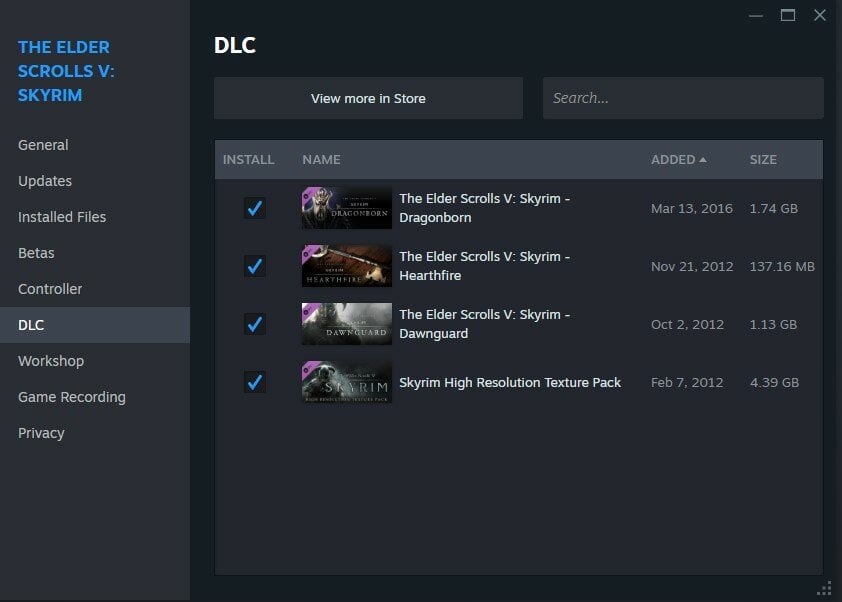
Task: Click the Nov 21, 2012 date
Action: 692,266
